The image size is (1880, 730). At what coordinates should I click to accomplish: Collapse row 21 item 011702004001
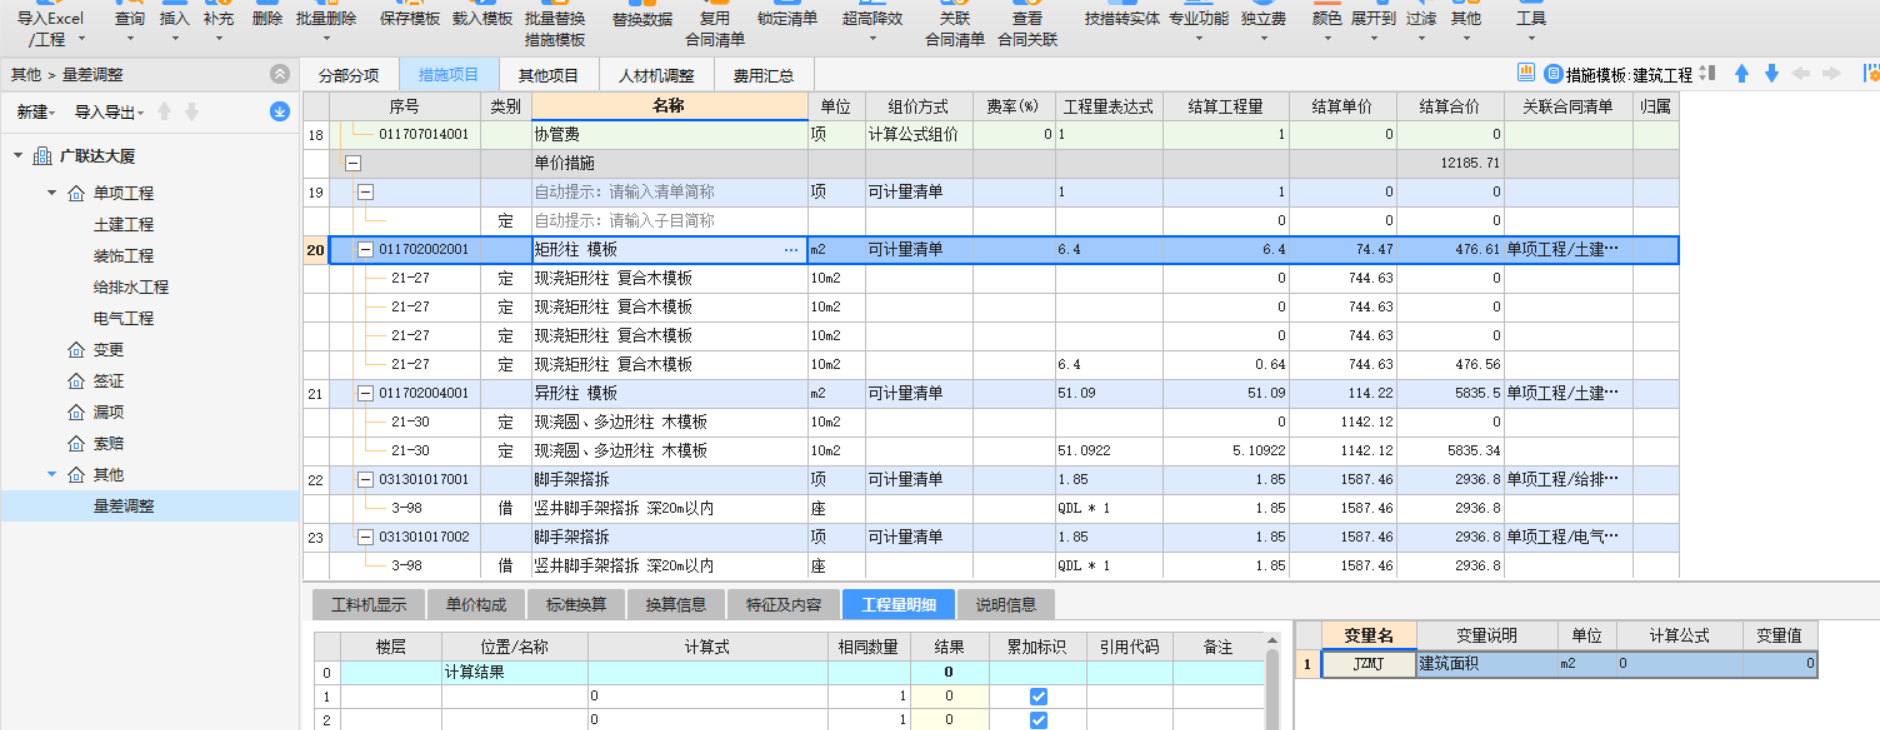pos(365,394)
